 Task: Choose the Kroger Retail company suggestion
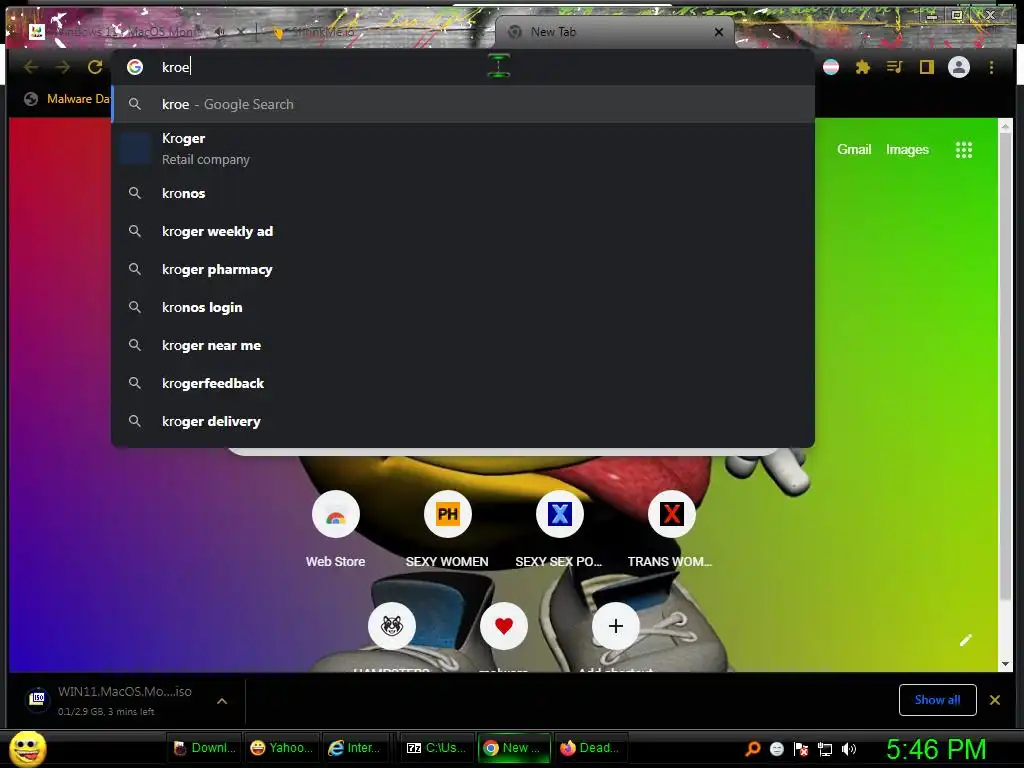(x=463, y=148)
